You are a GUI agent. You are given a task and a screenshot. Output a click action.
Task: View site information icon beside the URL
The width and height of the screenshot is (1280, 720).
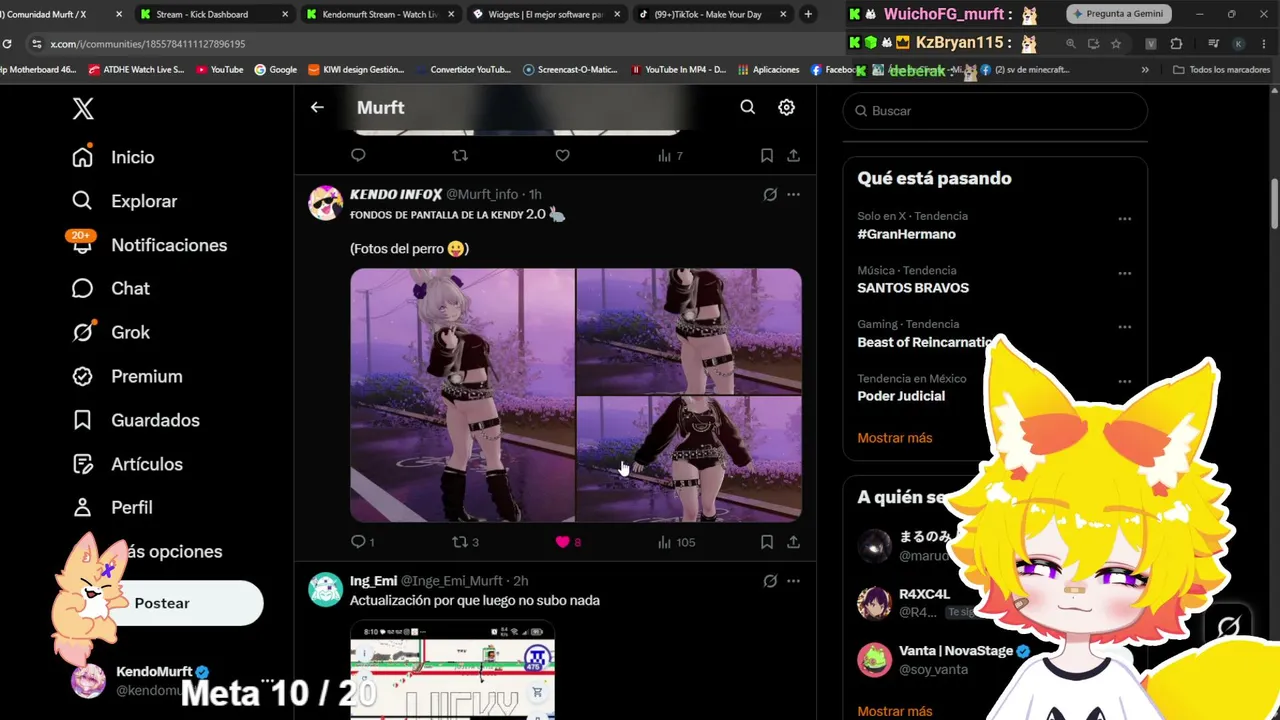(x=37, y=44)
